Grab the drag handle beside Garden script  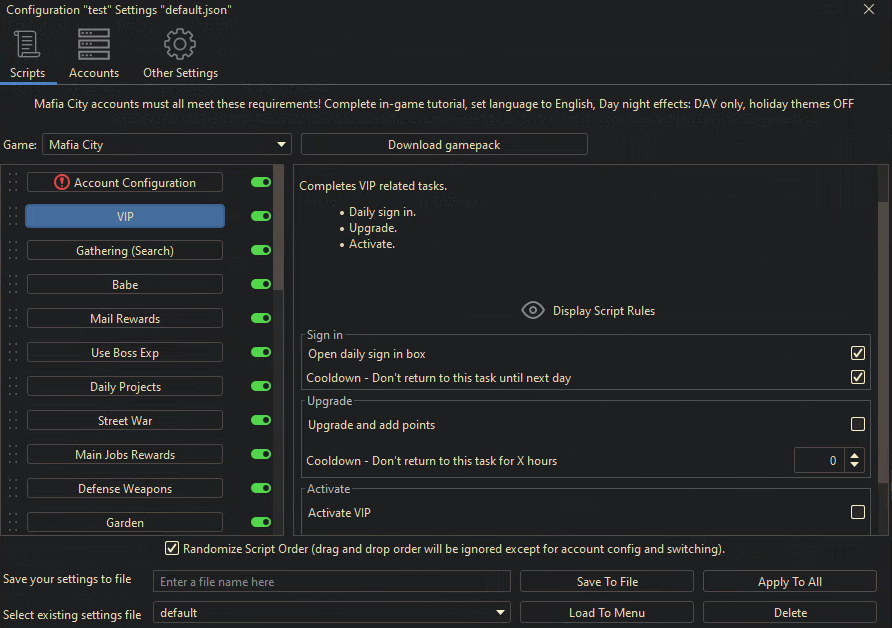(x=13, y=522)
